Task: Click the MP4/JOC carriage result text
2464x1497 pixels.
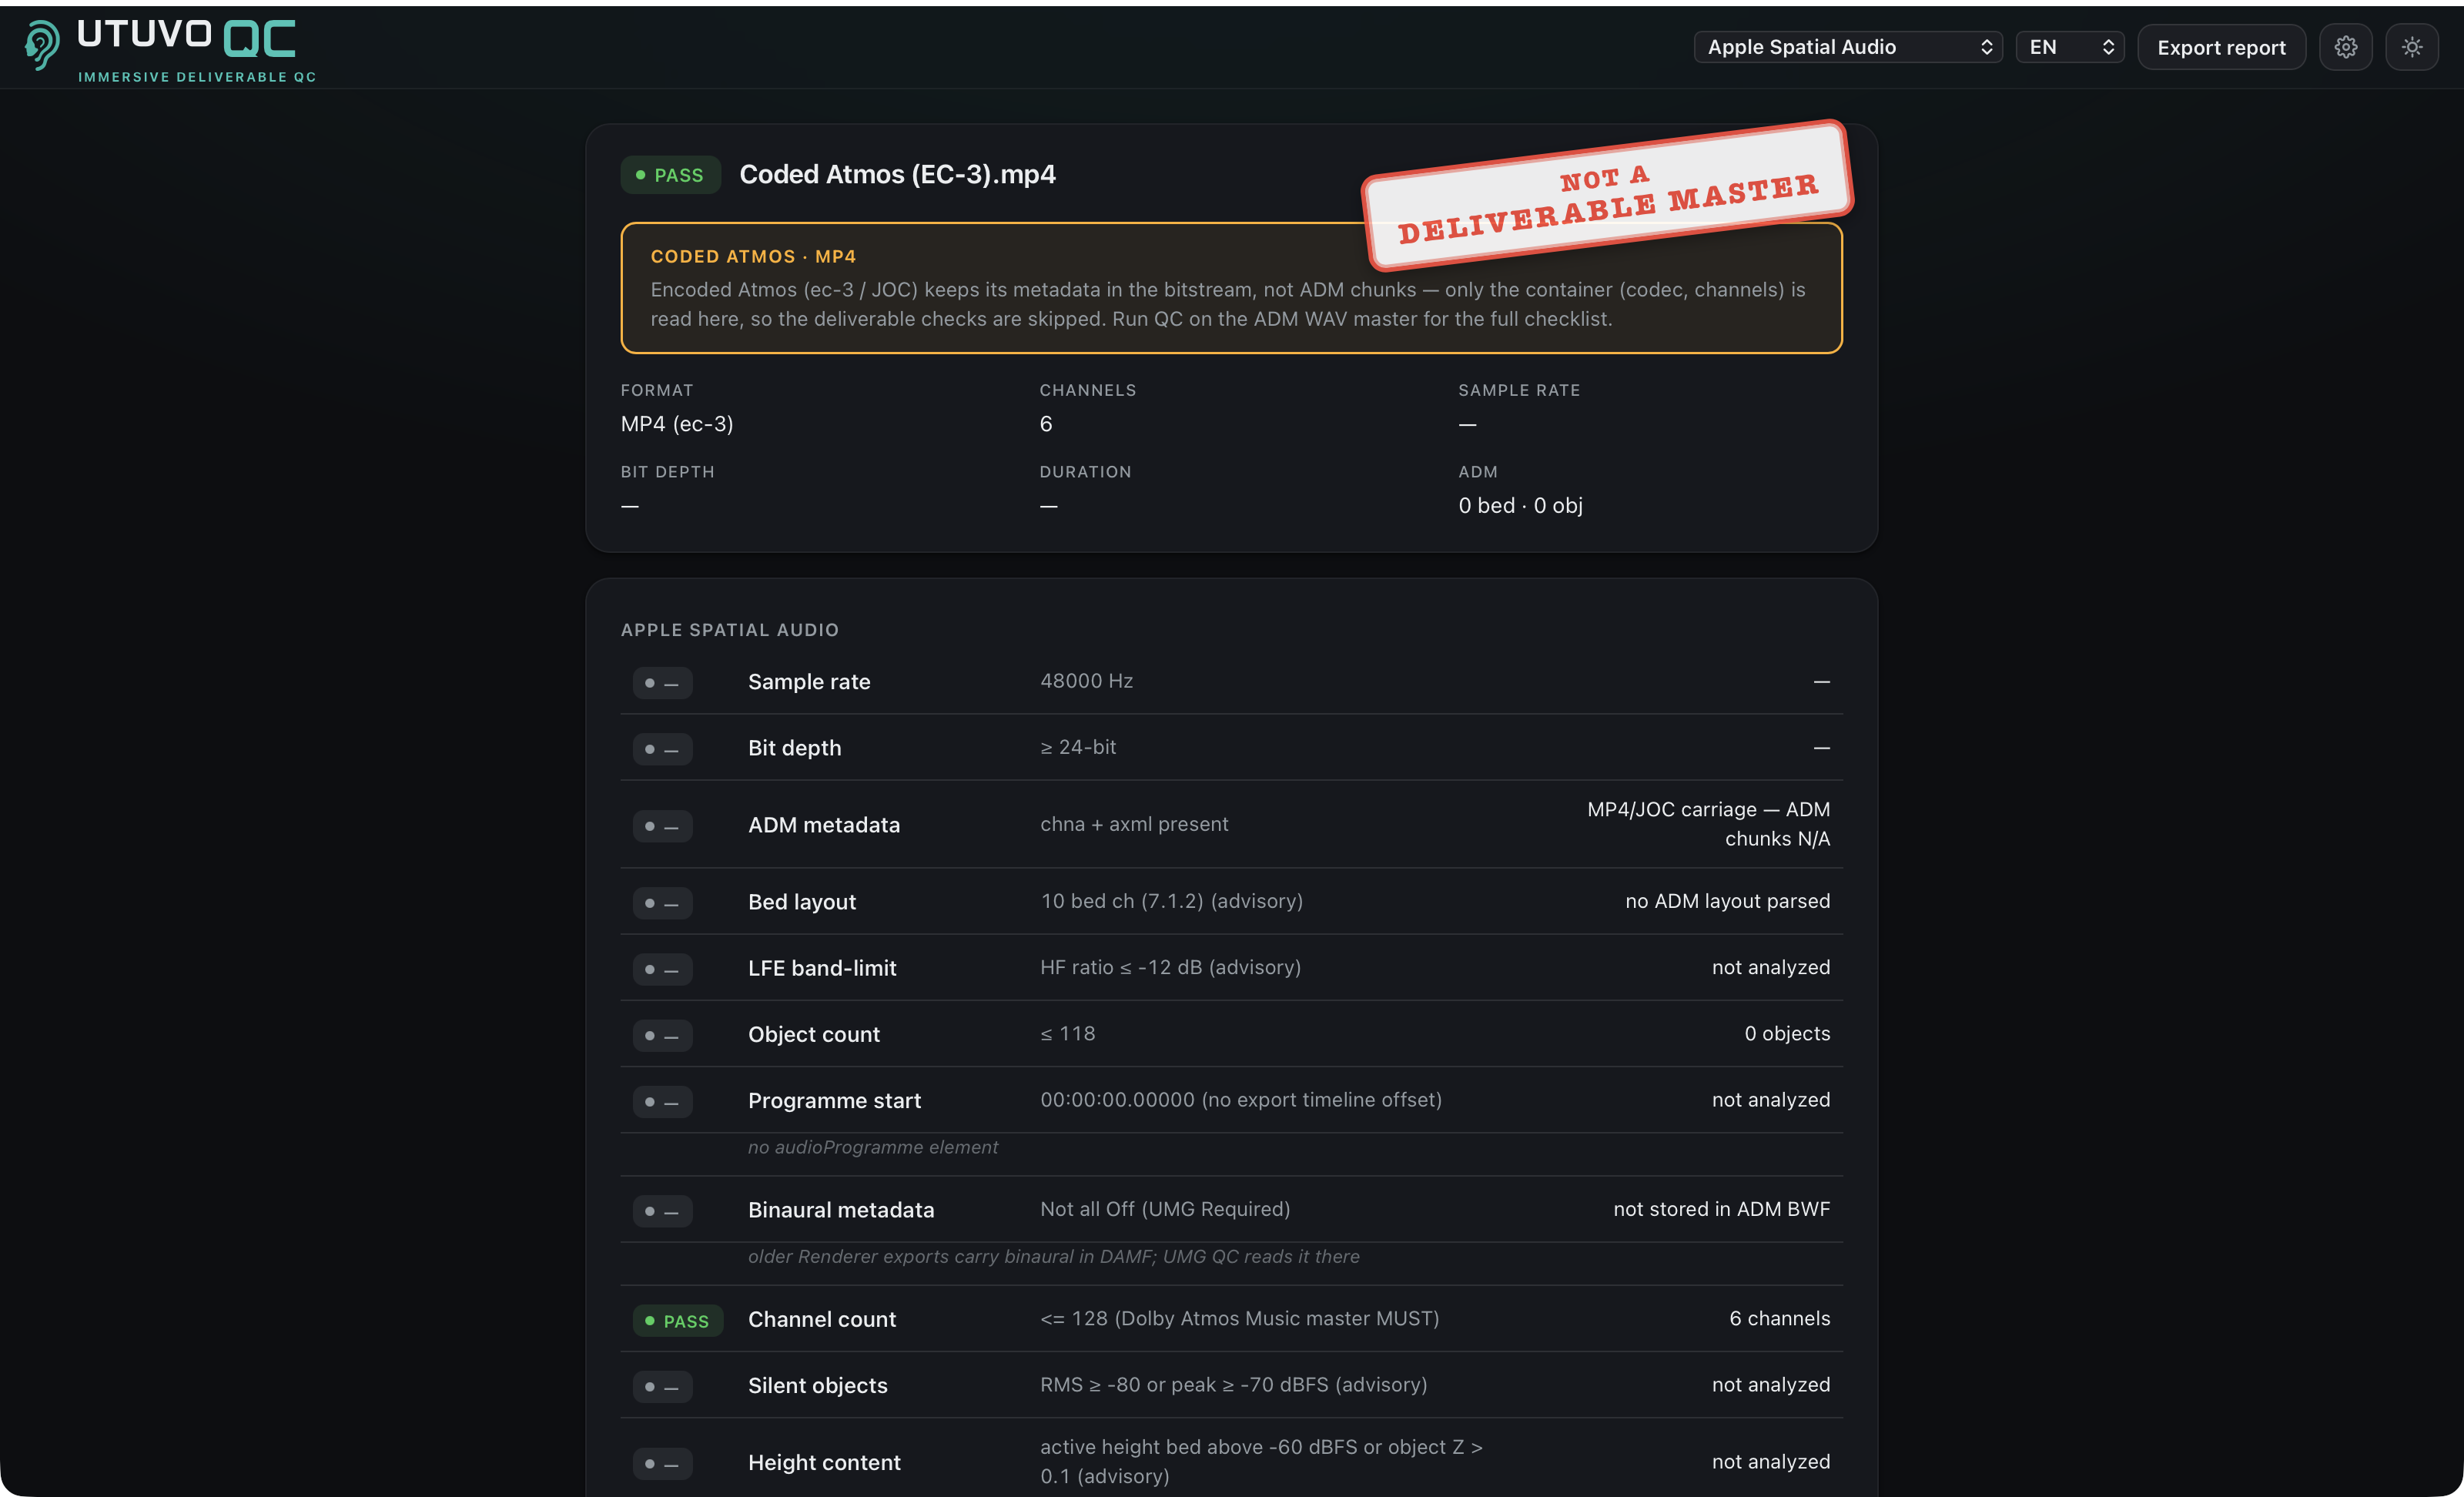Action: click(x=1708, y=824)
